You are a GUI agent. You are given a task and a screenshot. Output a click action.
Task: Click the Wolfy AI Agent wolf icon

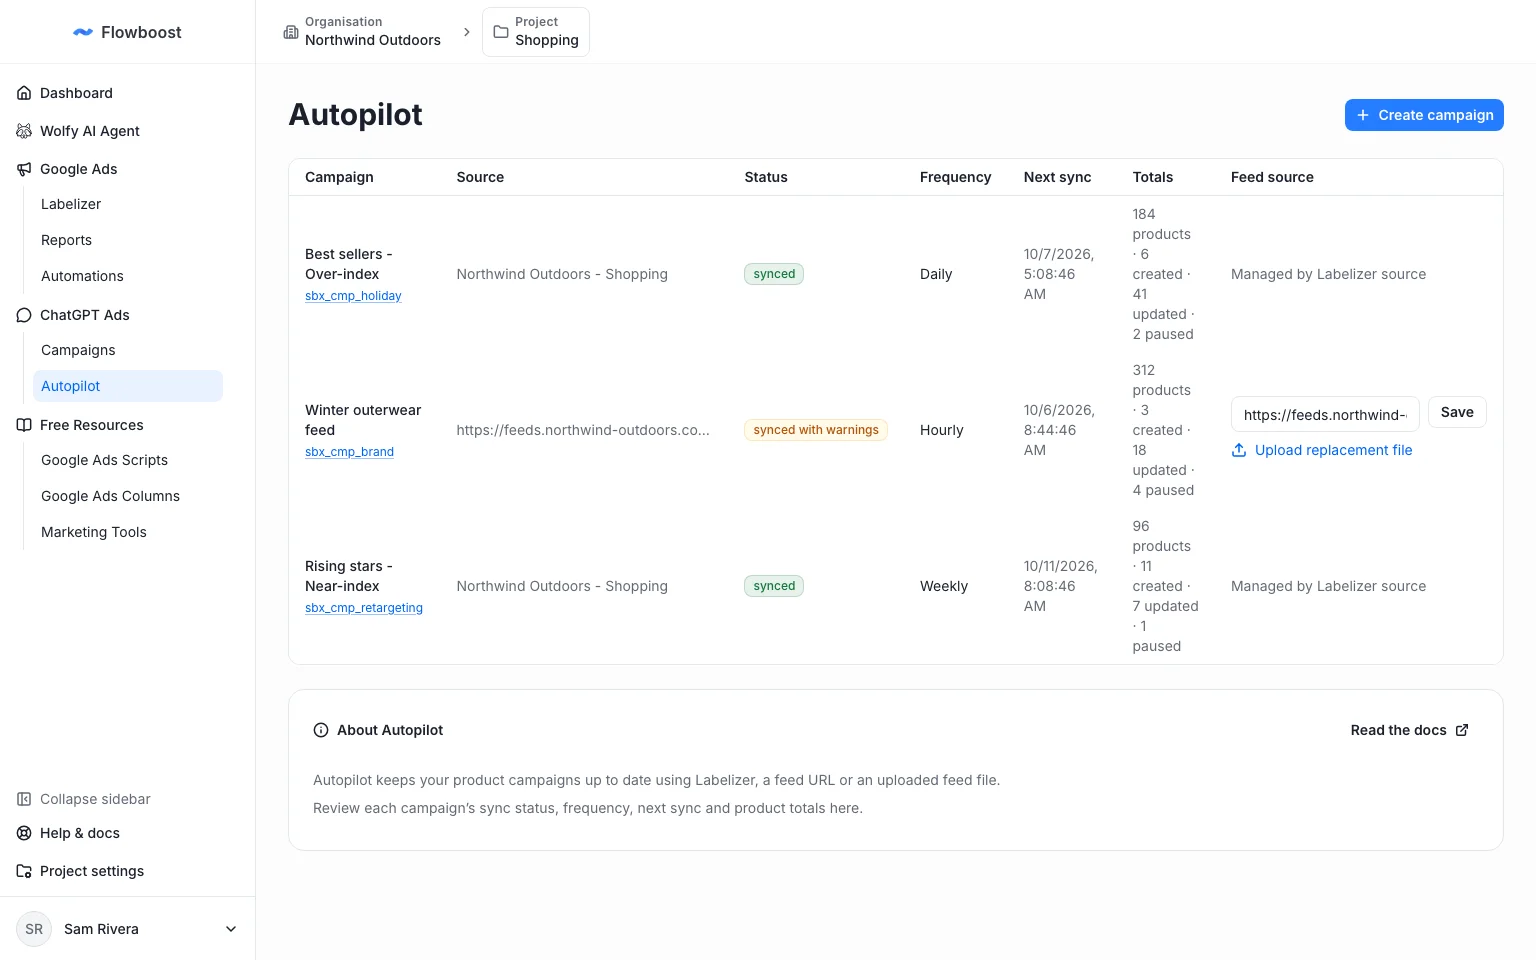[24, 131]
